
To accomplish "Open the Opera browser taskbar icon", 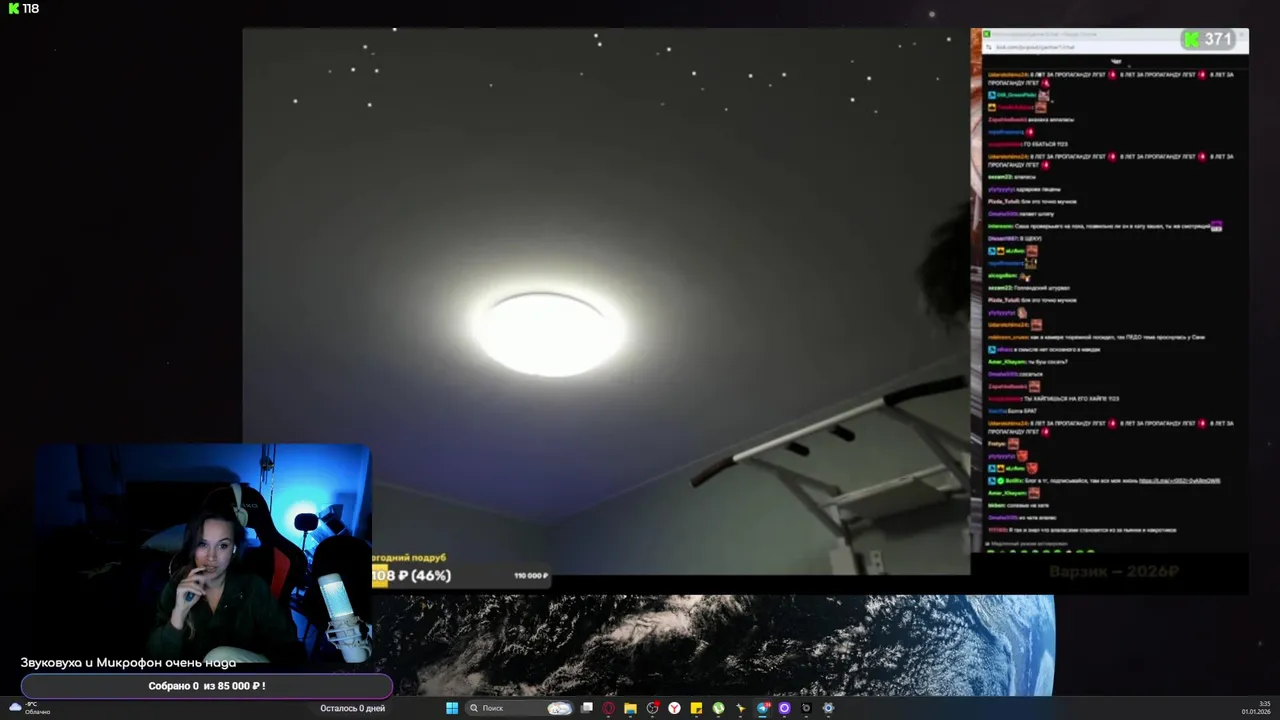I will click(x=608, y=708).
